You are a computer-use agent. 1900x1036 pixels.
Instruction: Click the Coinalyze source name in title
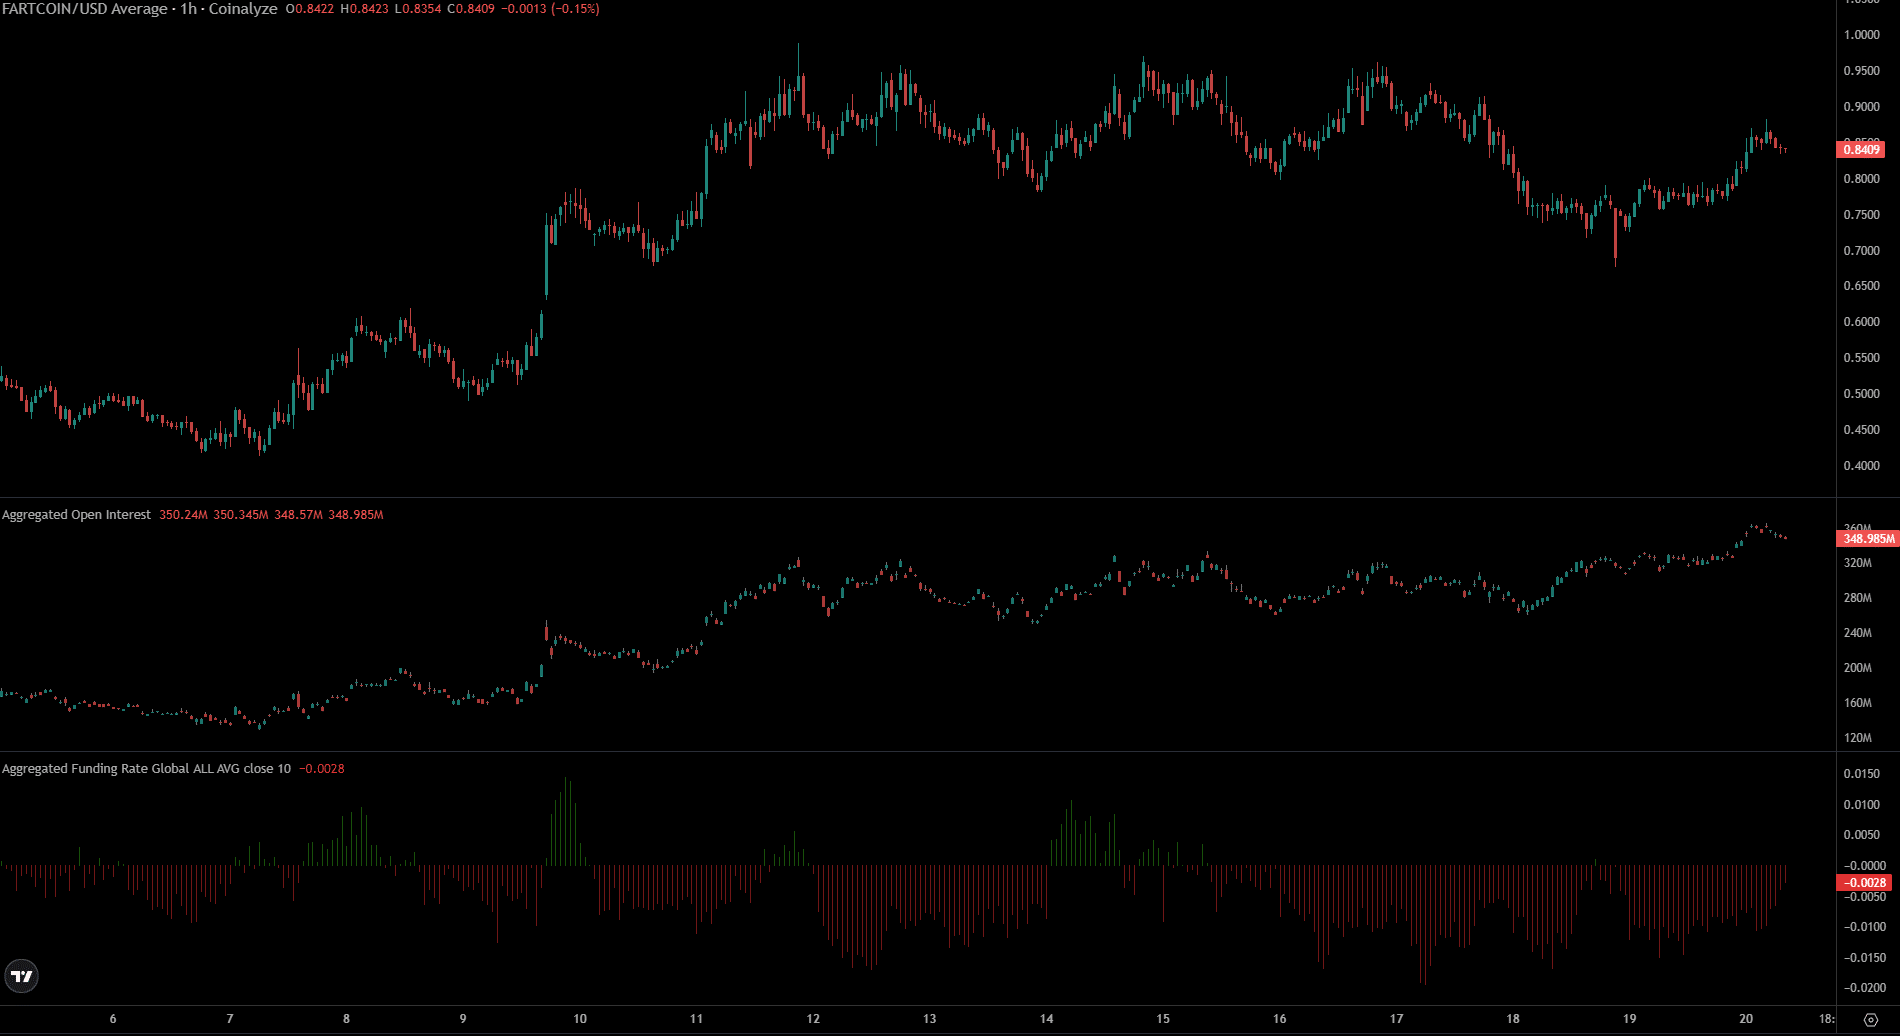[x=243, y=9]
